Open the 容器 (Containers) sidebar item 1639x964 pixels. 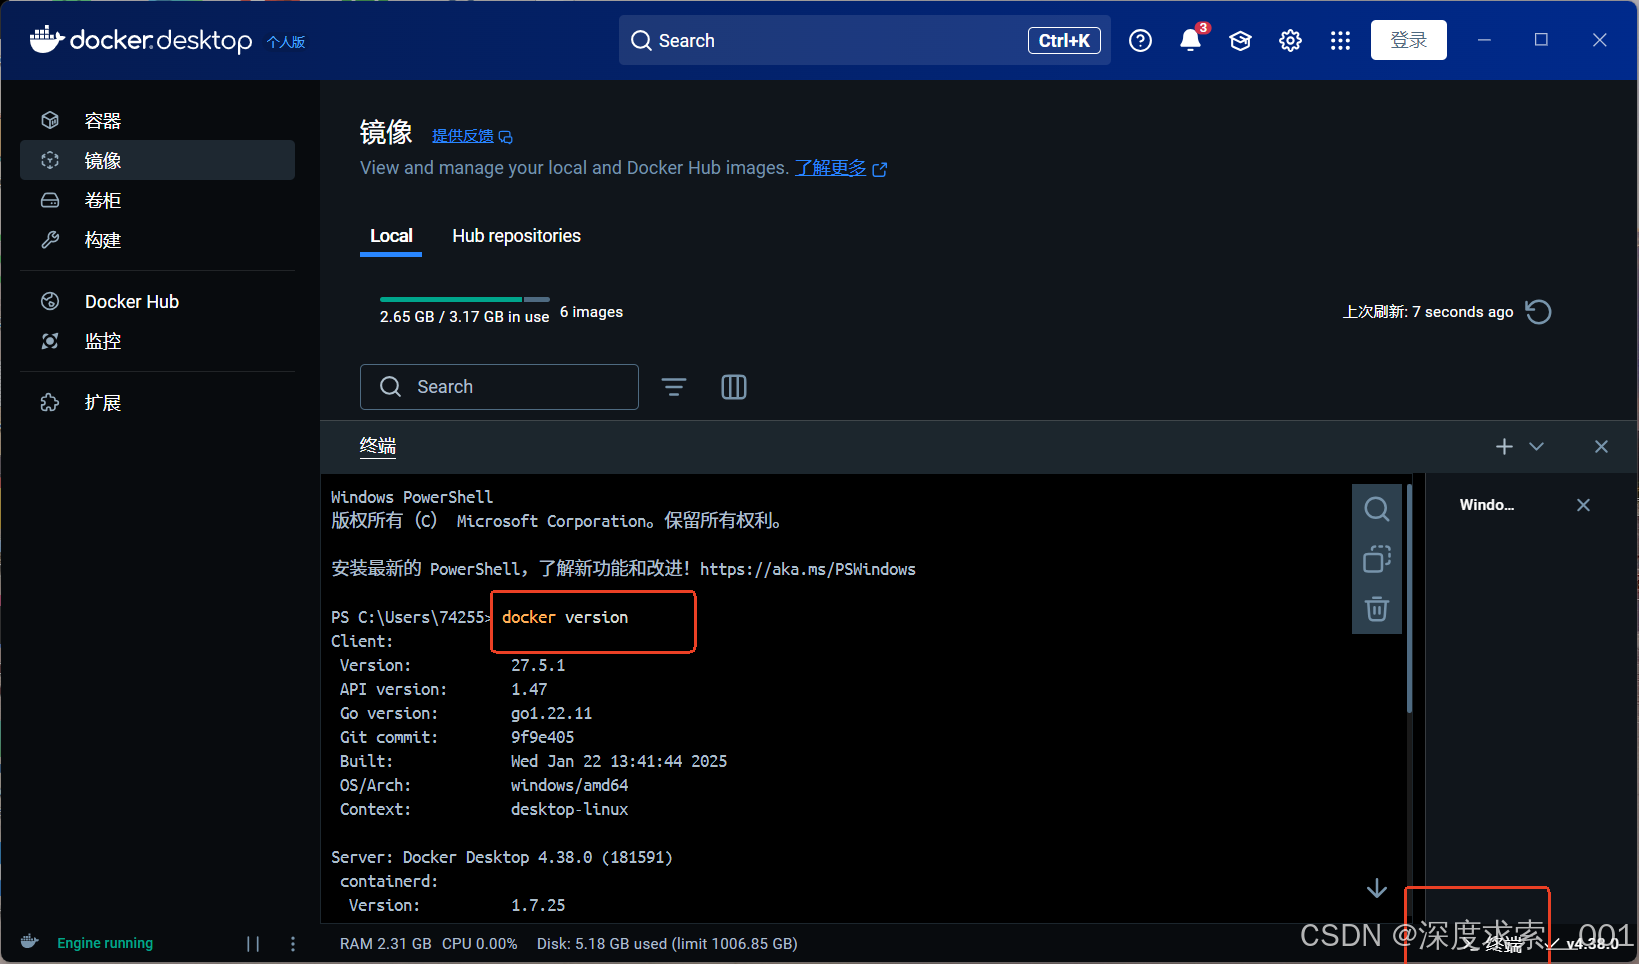[157, 121]
